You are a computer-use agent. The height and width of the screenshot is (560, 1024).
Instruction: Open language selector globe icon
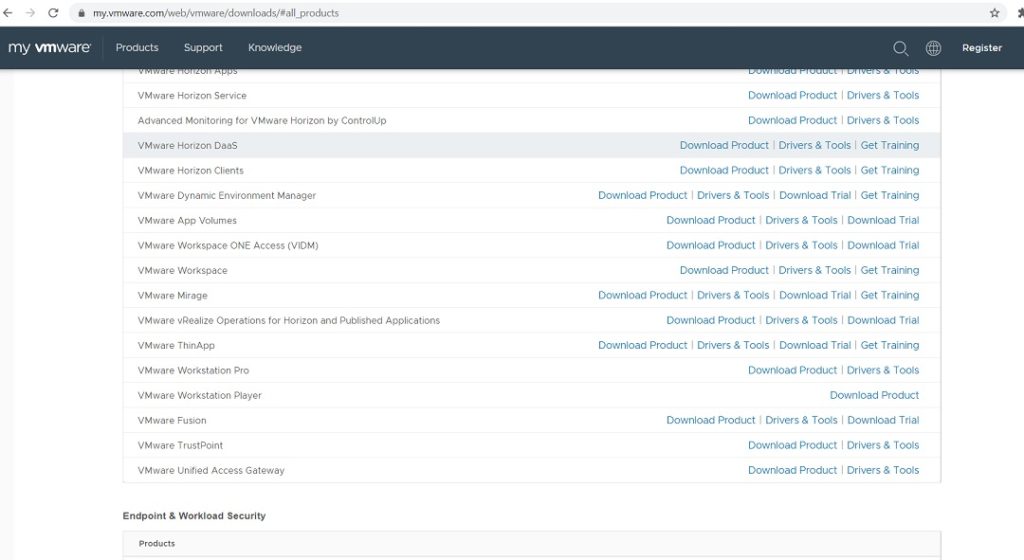click(933, 48)
